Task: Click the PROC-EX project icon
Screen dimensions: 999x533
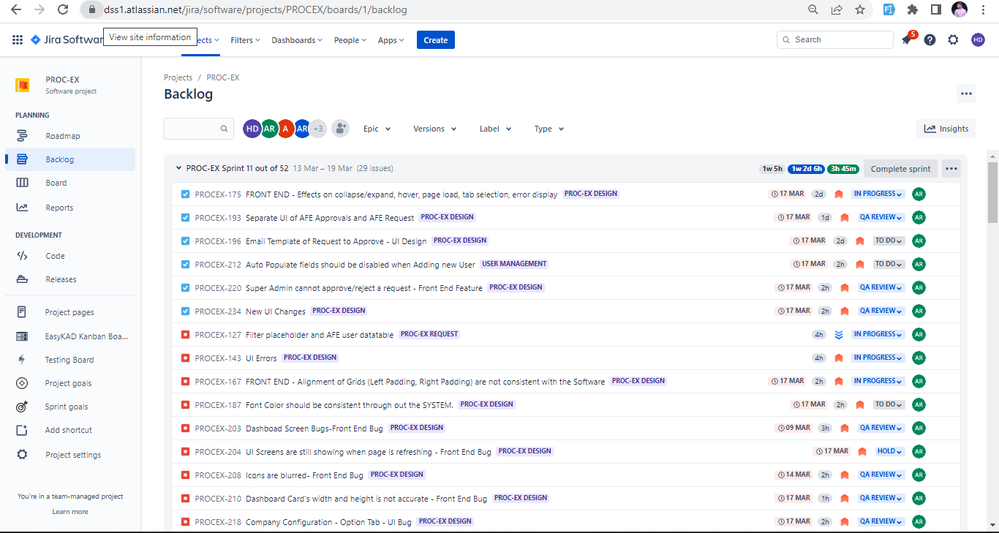Action: [23, 85]
